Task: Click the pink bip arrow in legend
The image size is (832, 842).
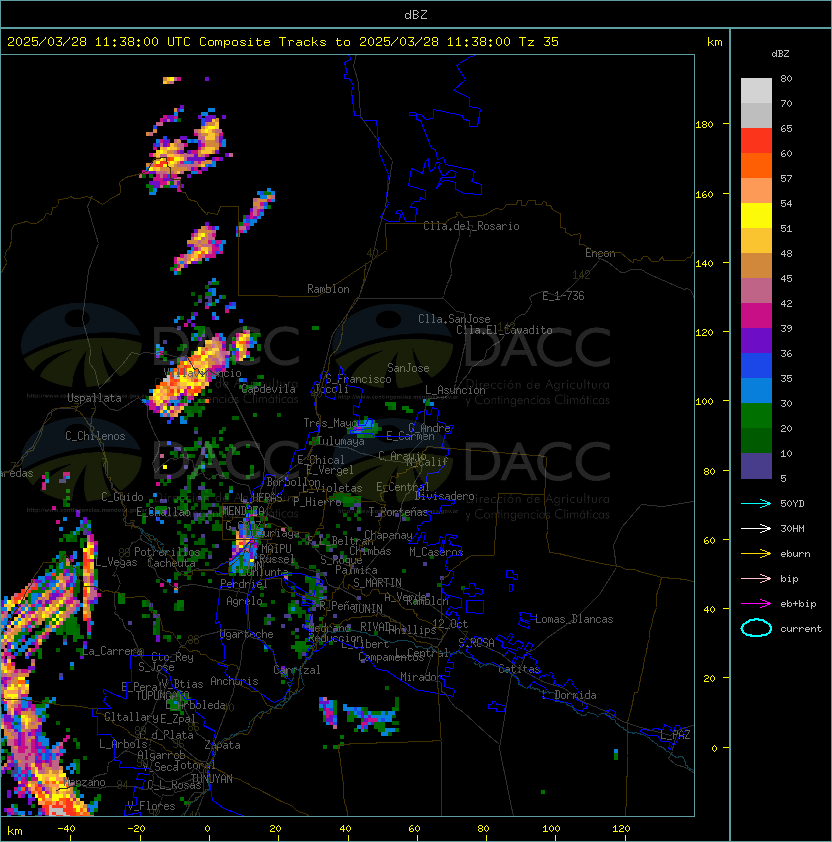Action: pos(756,579)
